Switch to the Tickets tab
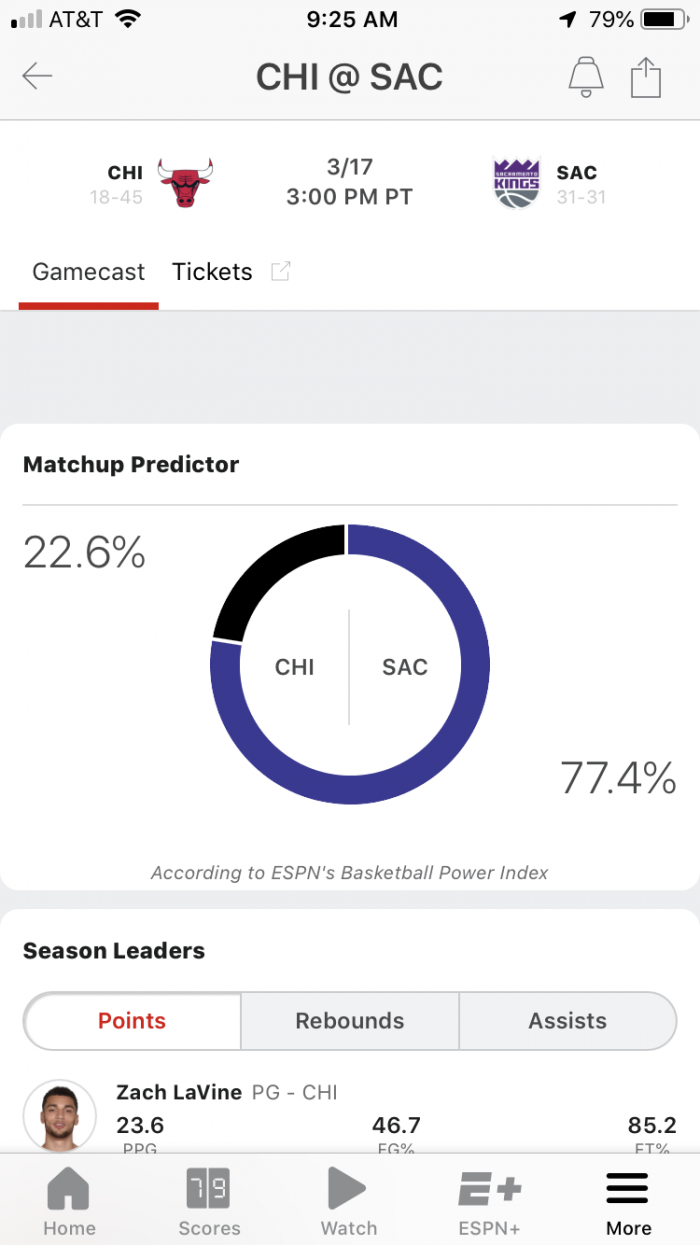This screenshot has width=700, height=1245. [212, 272]
